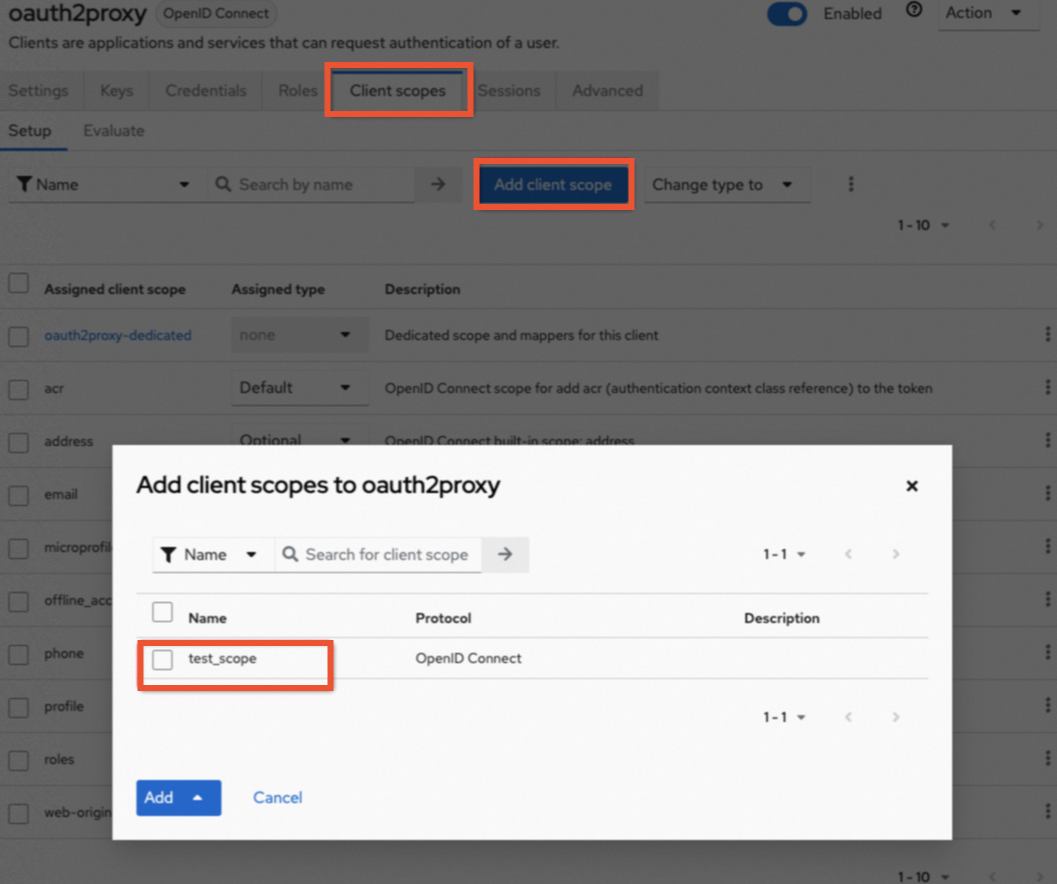Screen dimensions: 1057x884
Task: Go to previous page in dialog bottom pagination
Action: pos(849,717)
